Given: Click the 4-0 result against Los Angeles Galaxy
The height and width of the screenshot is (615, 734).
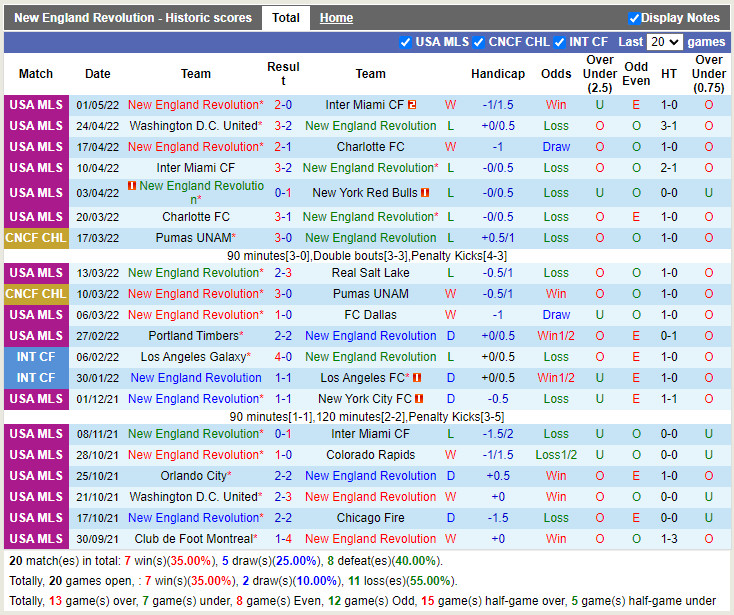Looking at the screenshot, I should coord(283,357).
